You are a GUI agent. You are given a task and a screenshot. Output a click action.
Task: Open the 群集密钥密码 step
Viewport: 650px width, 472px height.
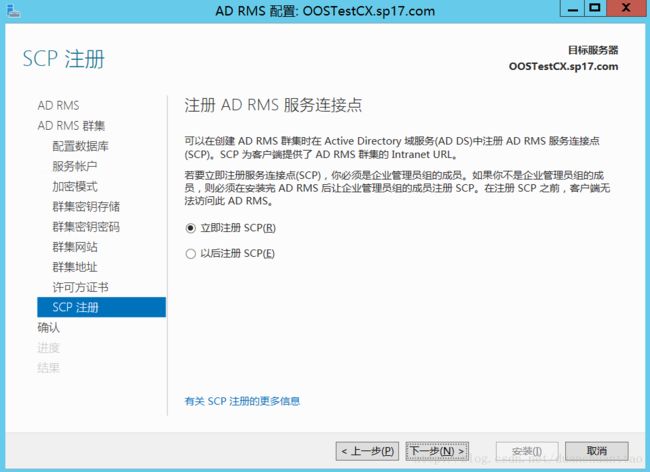coord(86,227)
